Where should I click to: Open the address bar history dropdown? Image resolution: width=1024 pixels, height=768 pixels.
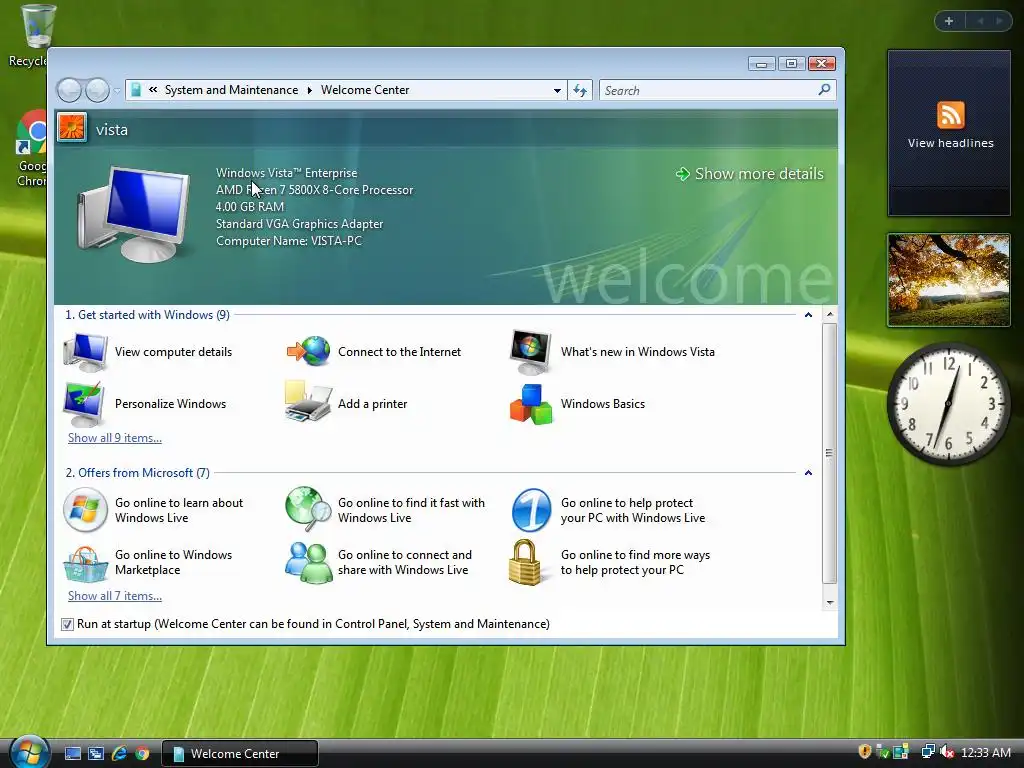(x=557, y=91)
